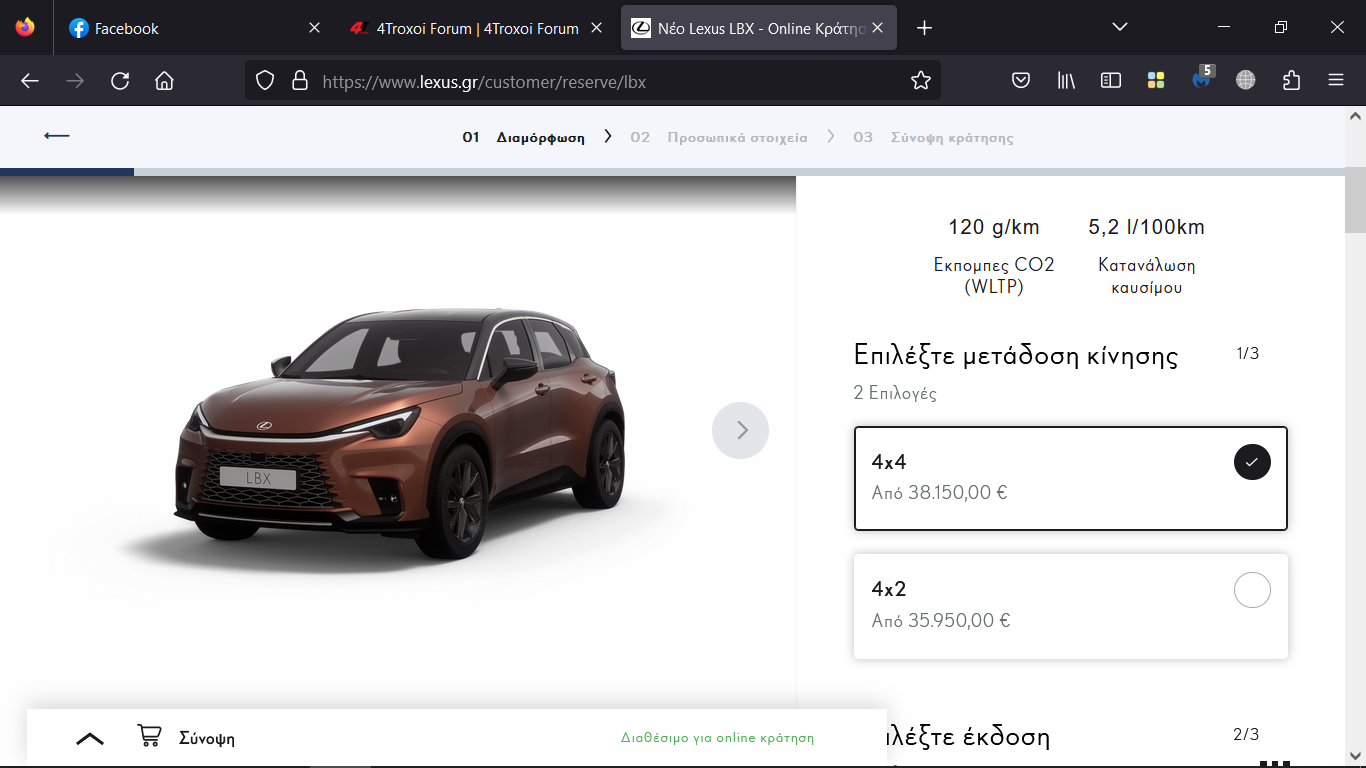Click the shopping cart icon
The width and height of the screenshot is (1366, 768).
tap(149, 737)
